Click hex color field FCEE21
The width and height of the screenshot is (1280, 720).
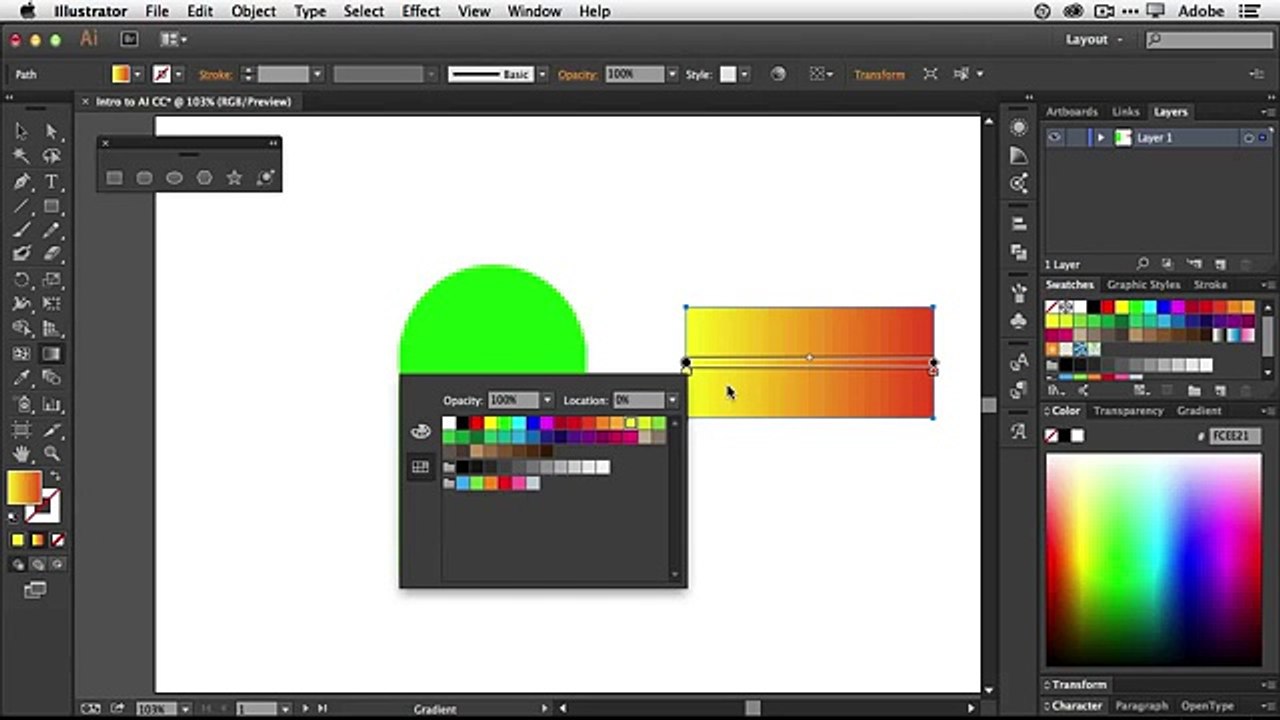click(x=1234, y=436)
